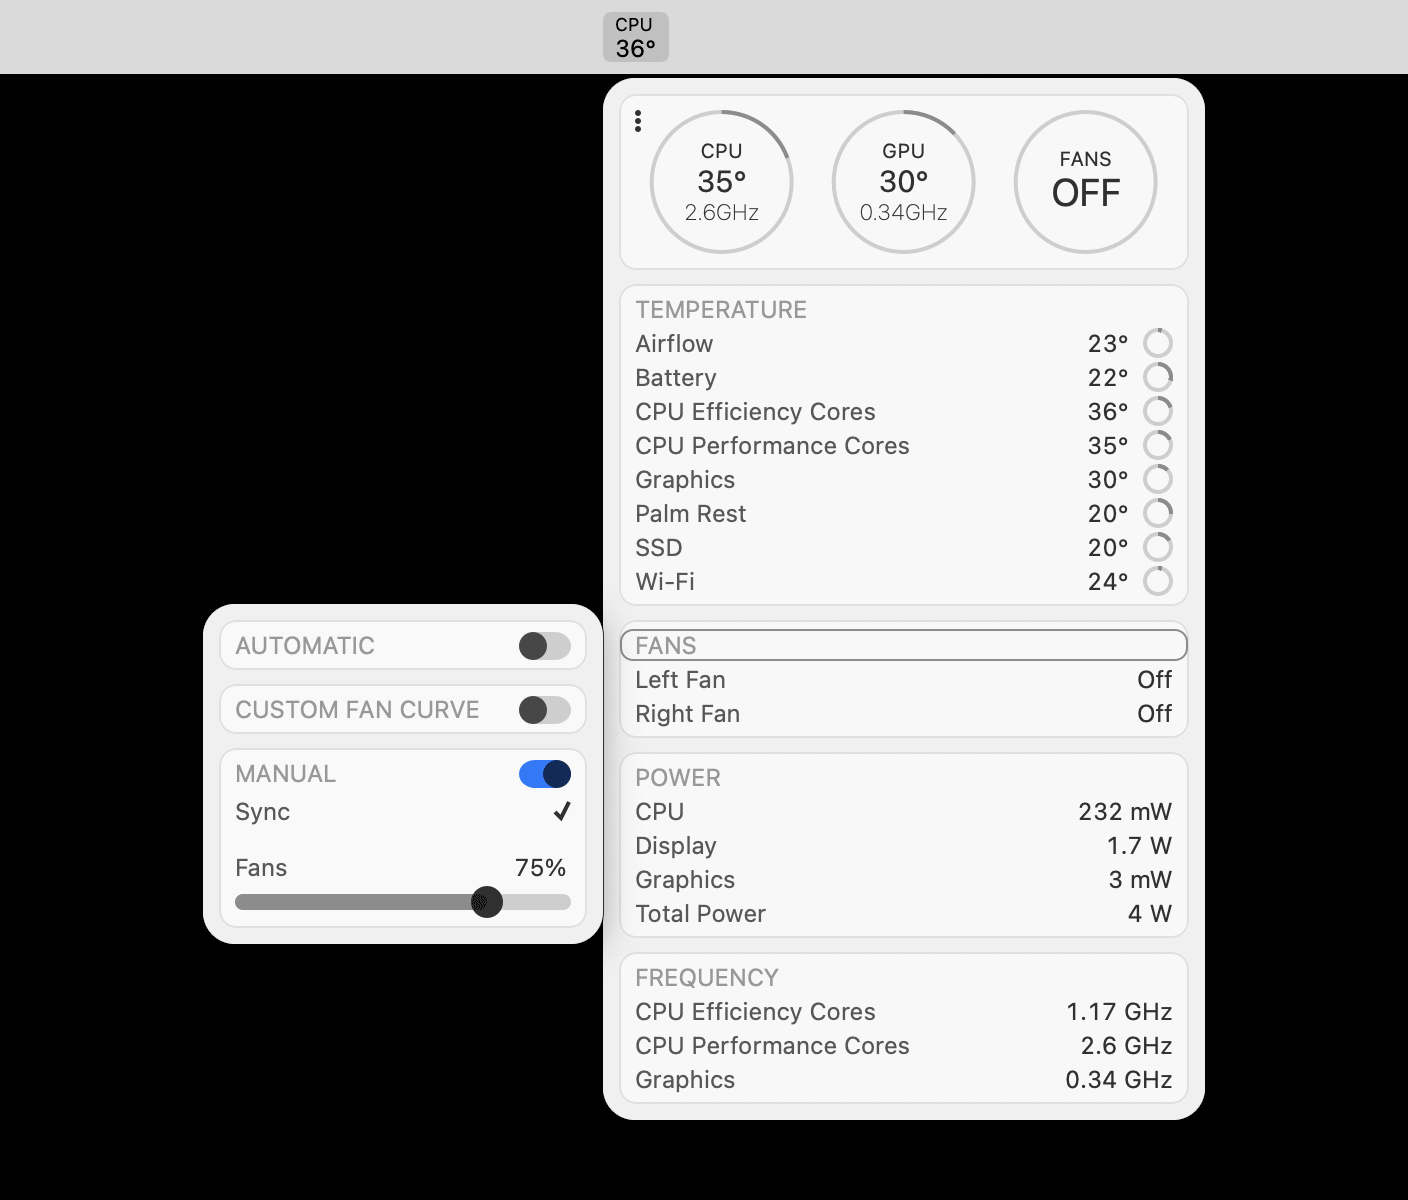Select the Battery temperature row label
This screenshot has height=1200, width=1408.
click(676, 378)
